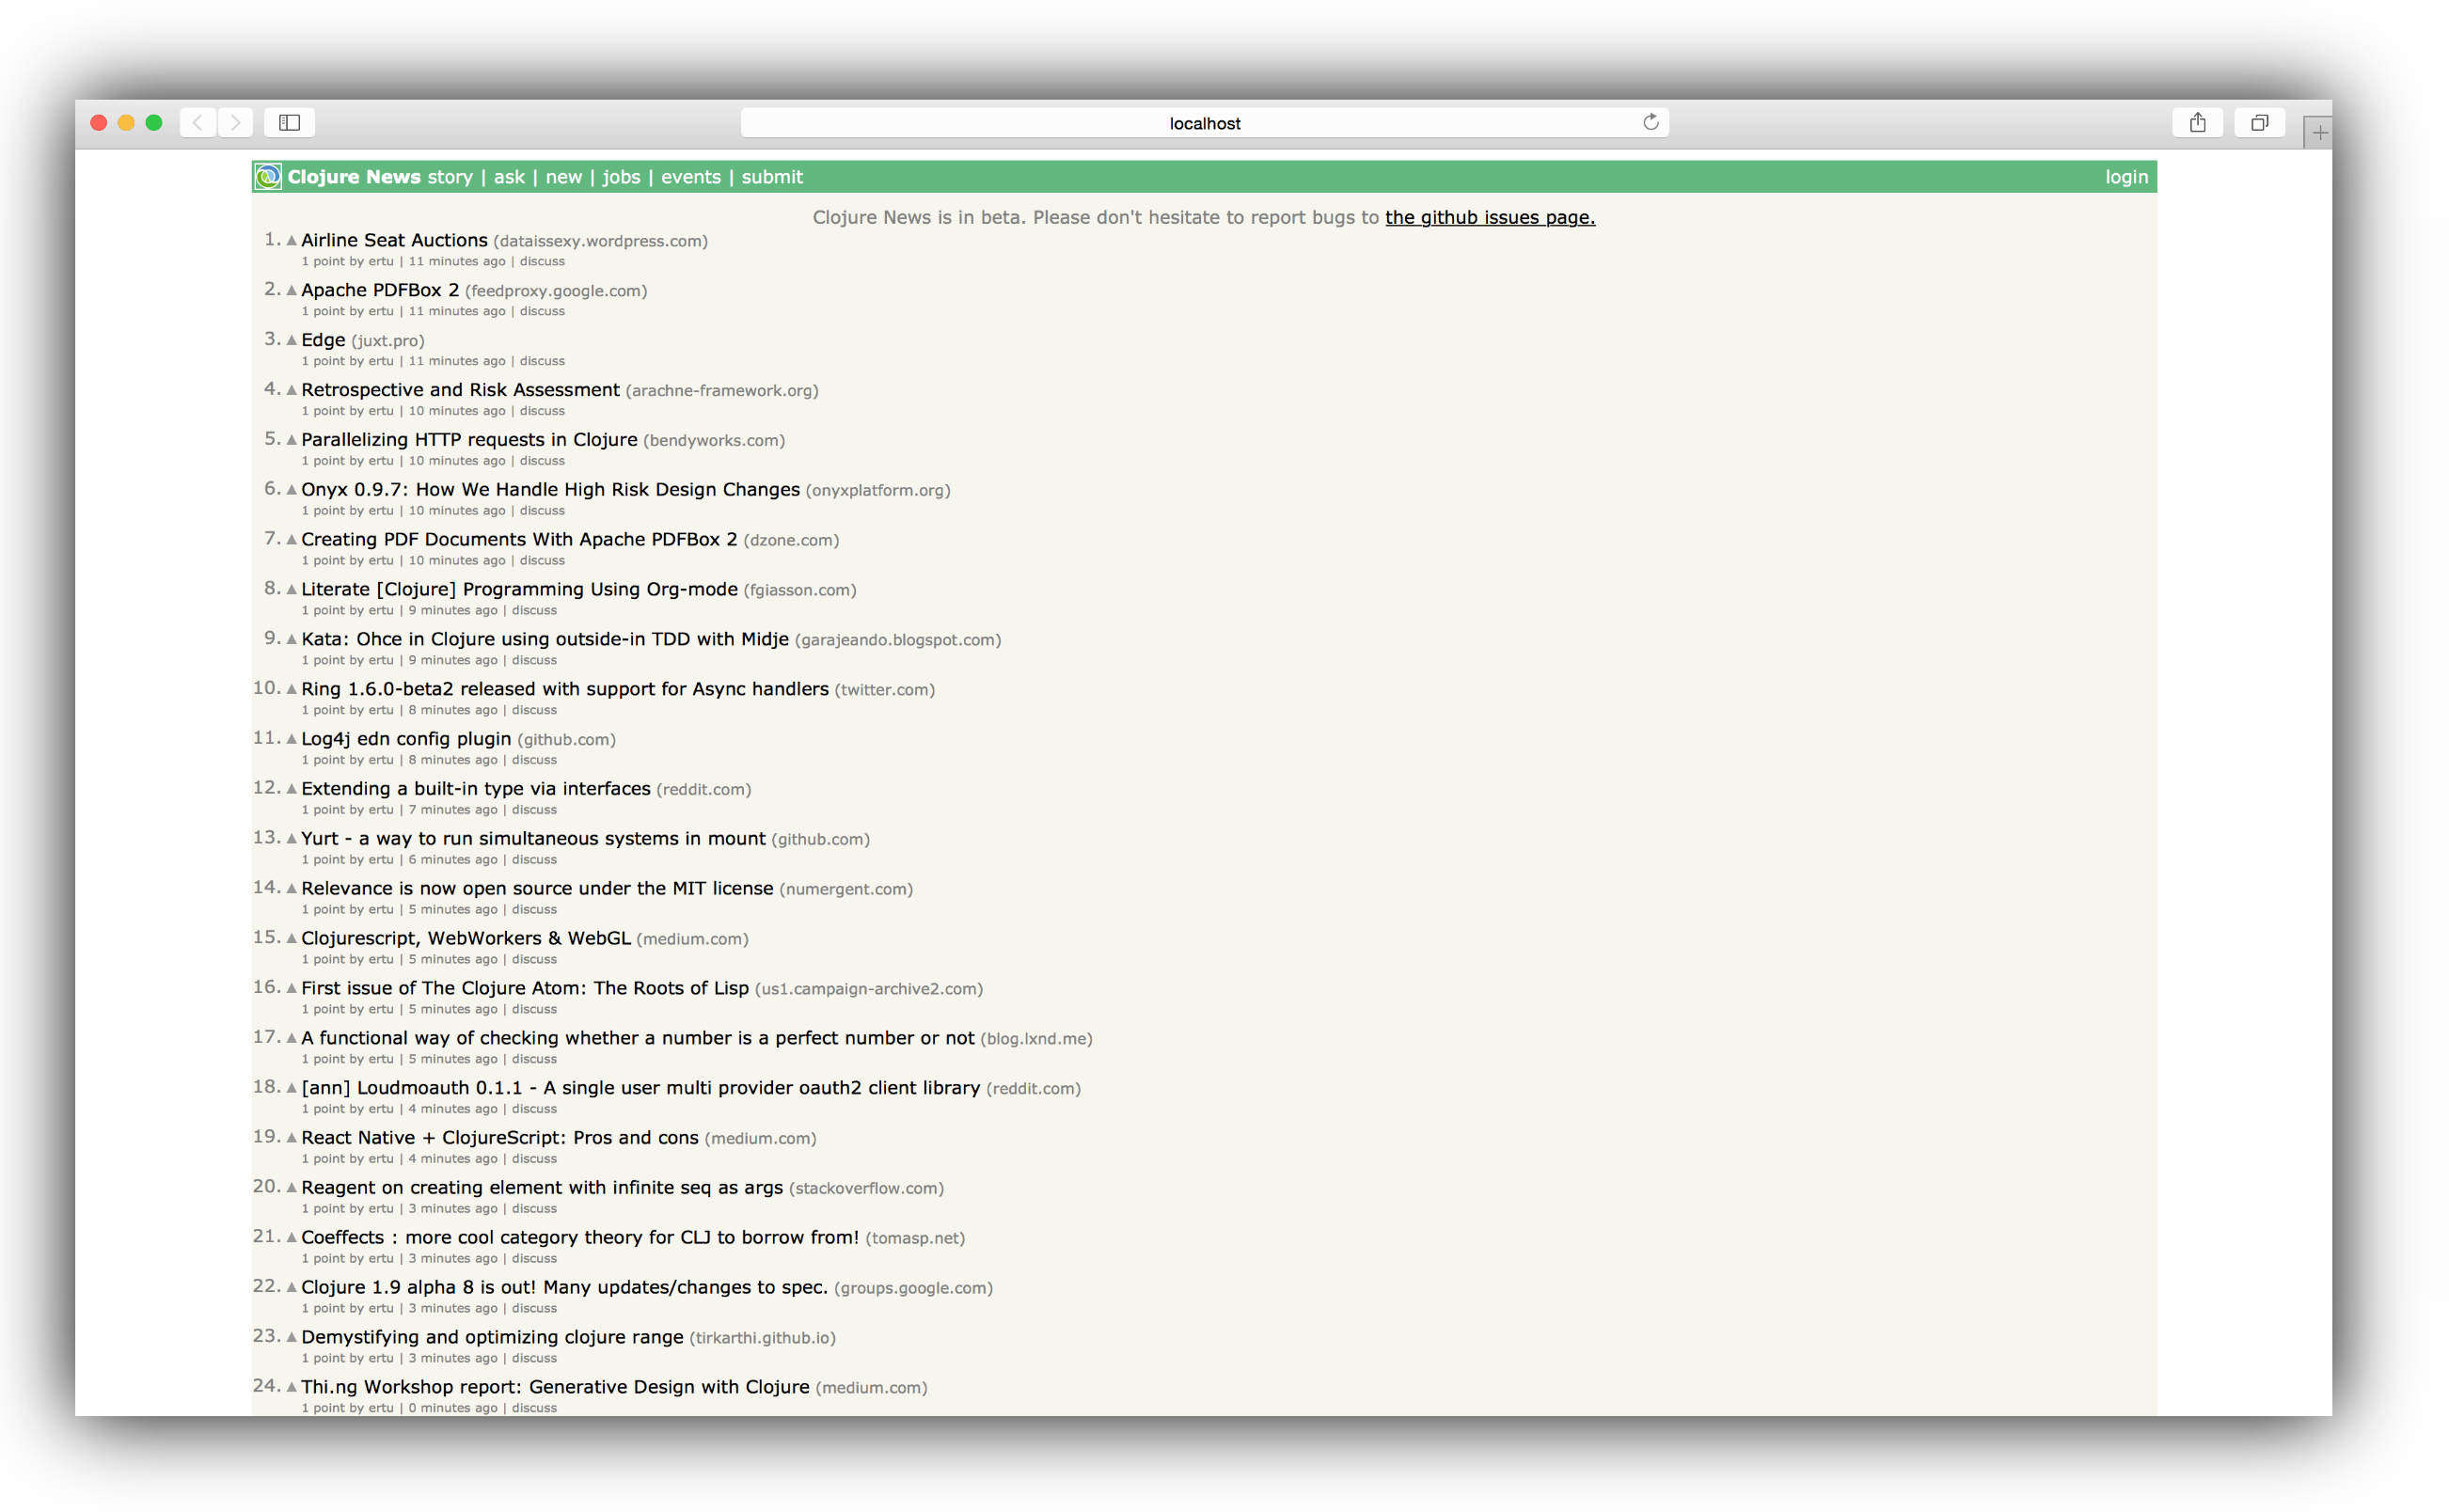This screenshot has height=1512, width=2449.
Task: Open the github issues page link
Action: coord(1489,217)
